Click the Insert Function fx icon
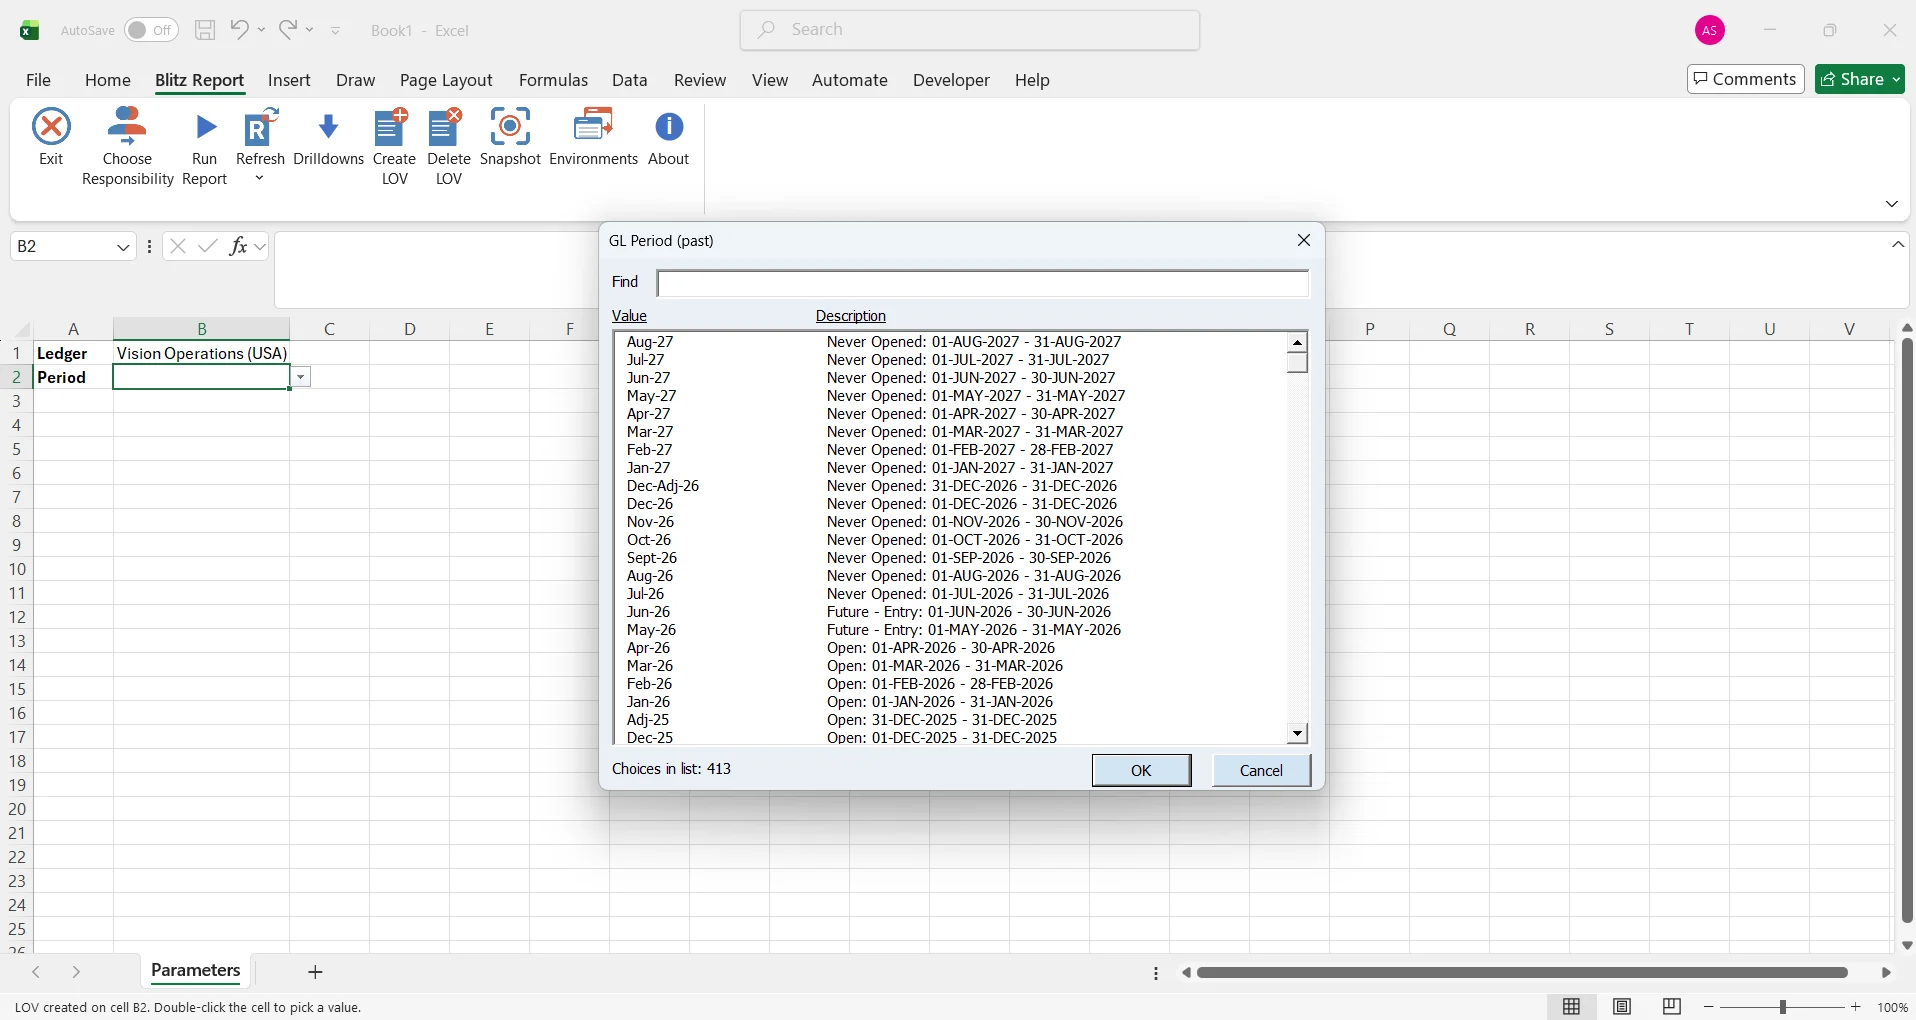Viewport: 1916px width, 1020px height. 238,246
